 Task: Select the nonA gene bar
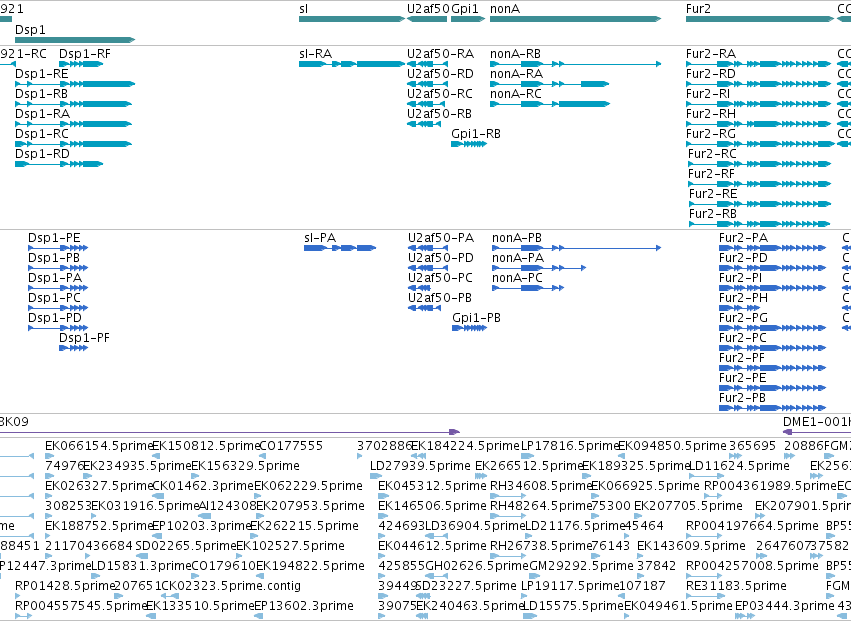coord(575,19)
